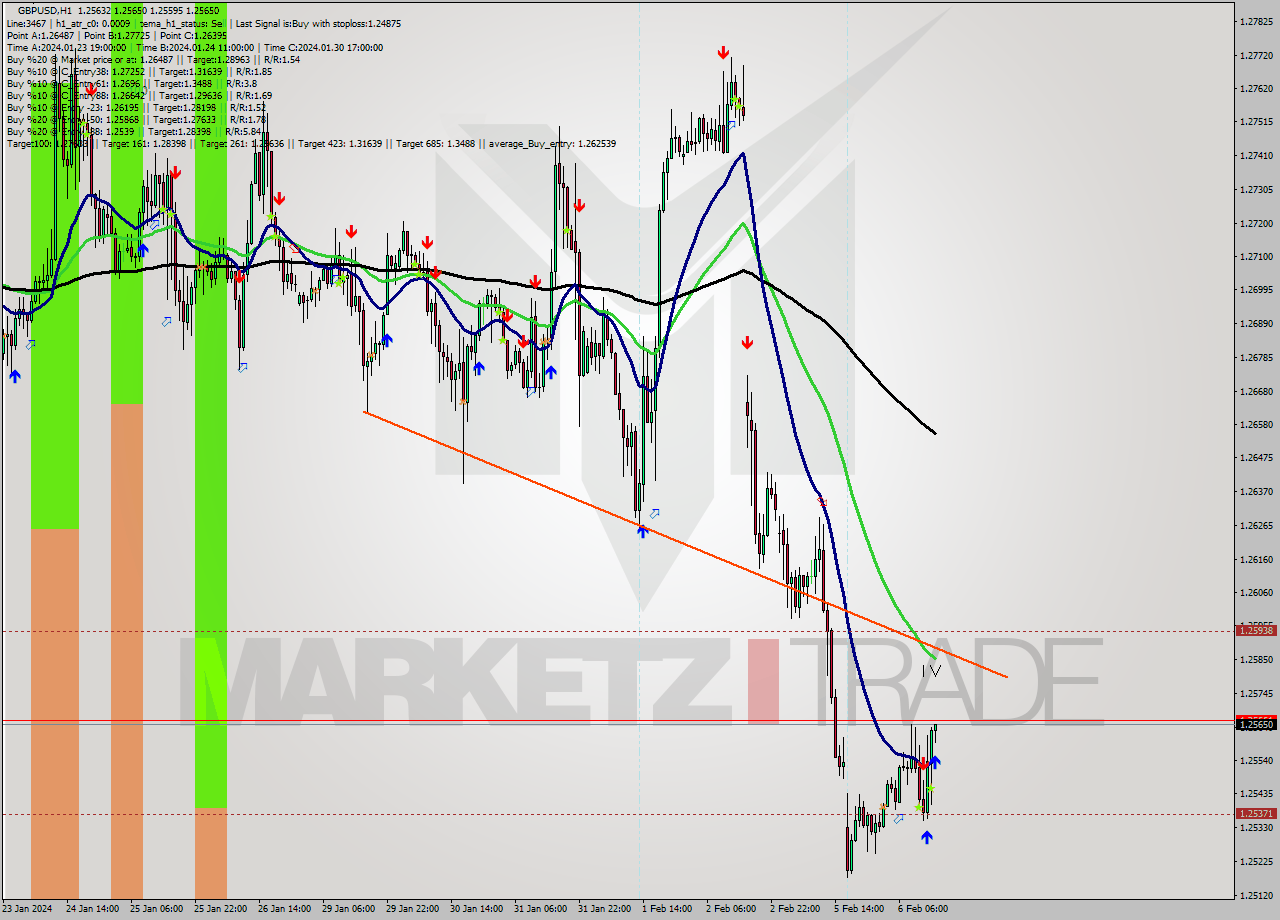
Task: Click the '2 Feb 22:00' time label
Action: click(795, 908)
